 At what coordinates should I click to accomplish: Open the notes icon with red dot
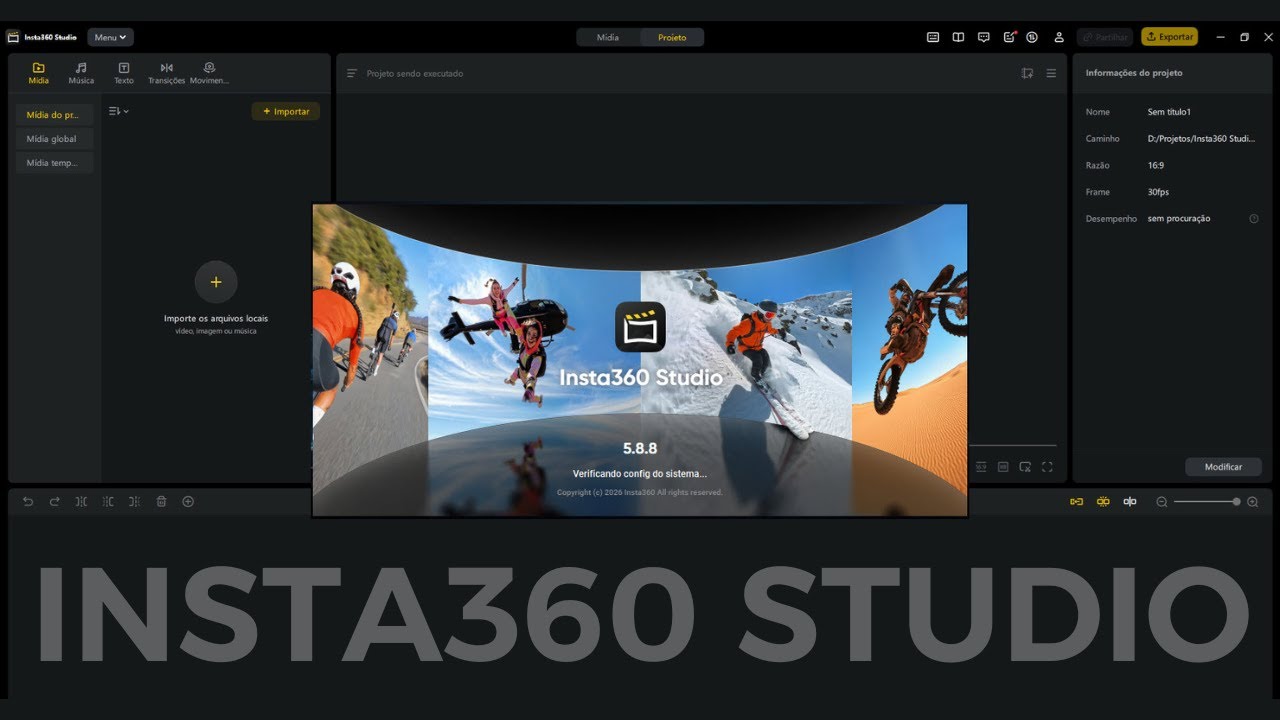1008,37
